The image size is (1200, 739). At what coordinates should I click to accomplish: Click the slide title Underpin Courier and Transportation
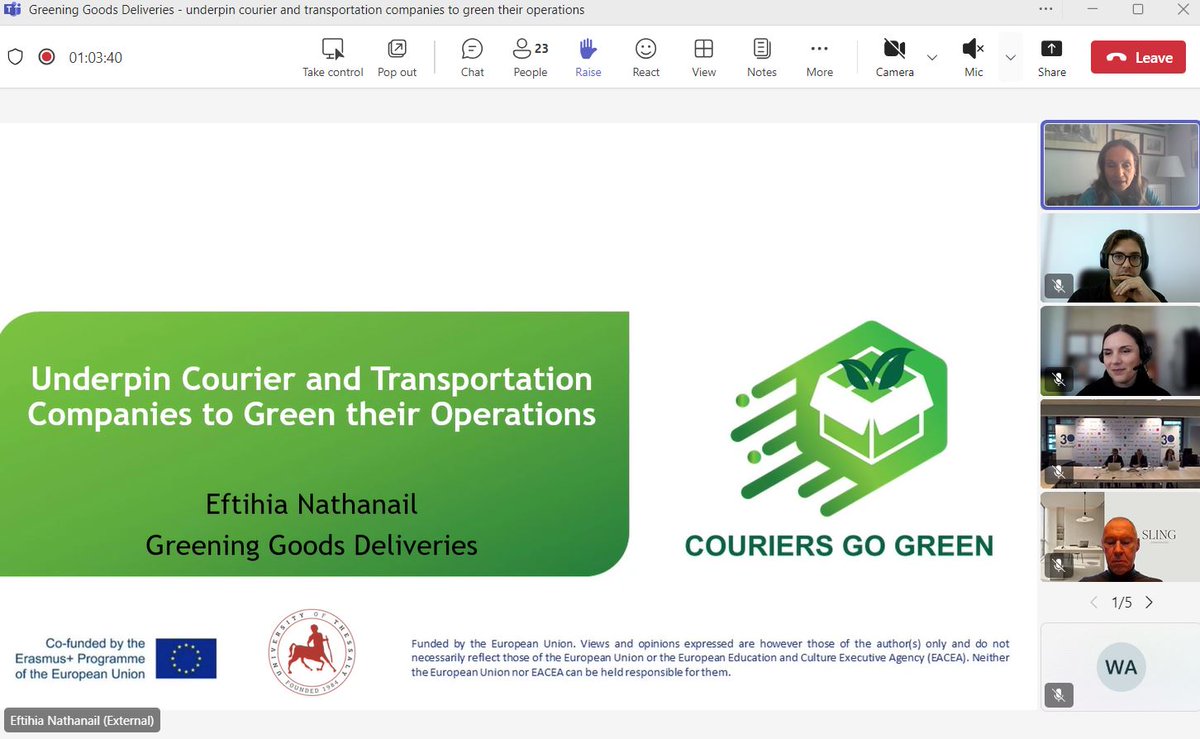pyautogui.click(x=311, y=396)
